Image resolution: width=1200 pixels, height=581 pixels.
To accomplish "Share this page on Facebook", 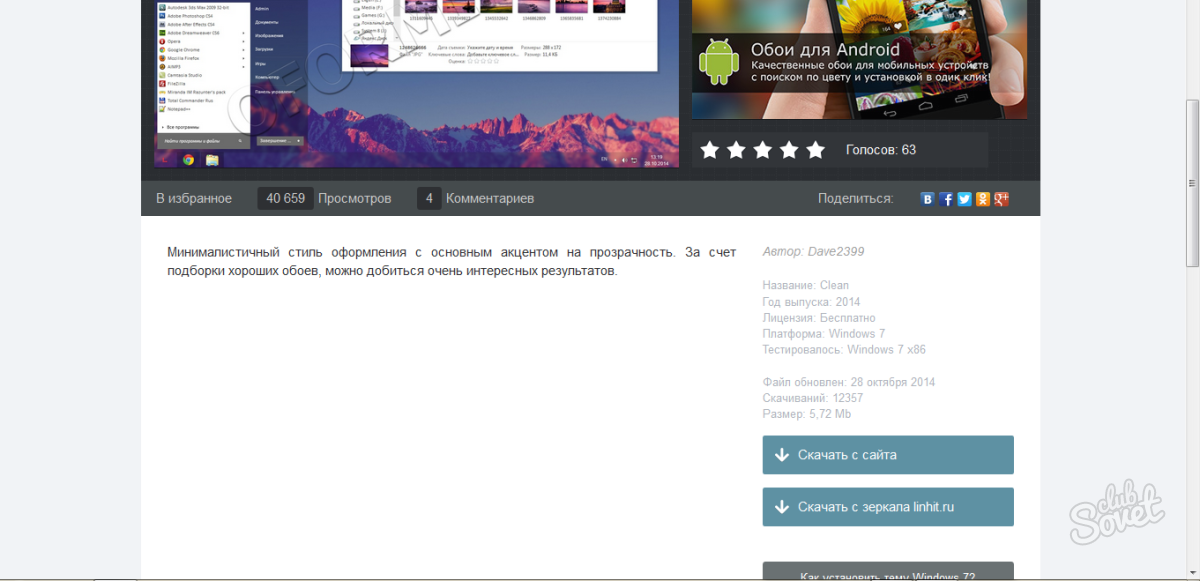I will (x=946, y=199).
